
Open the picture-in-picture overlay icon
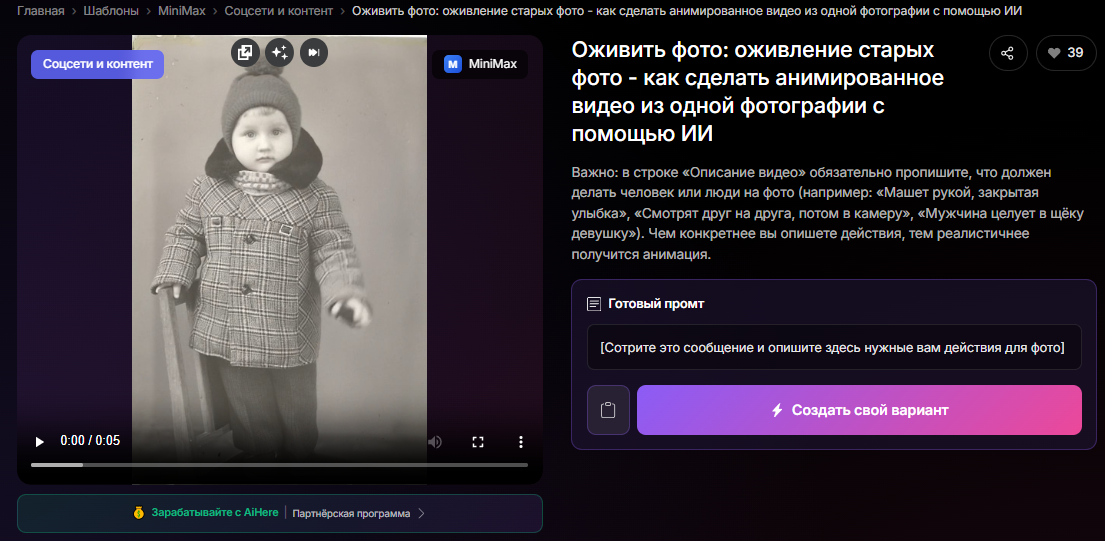pos(245,53)
